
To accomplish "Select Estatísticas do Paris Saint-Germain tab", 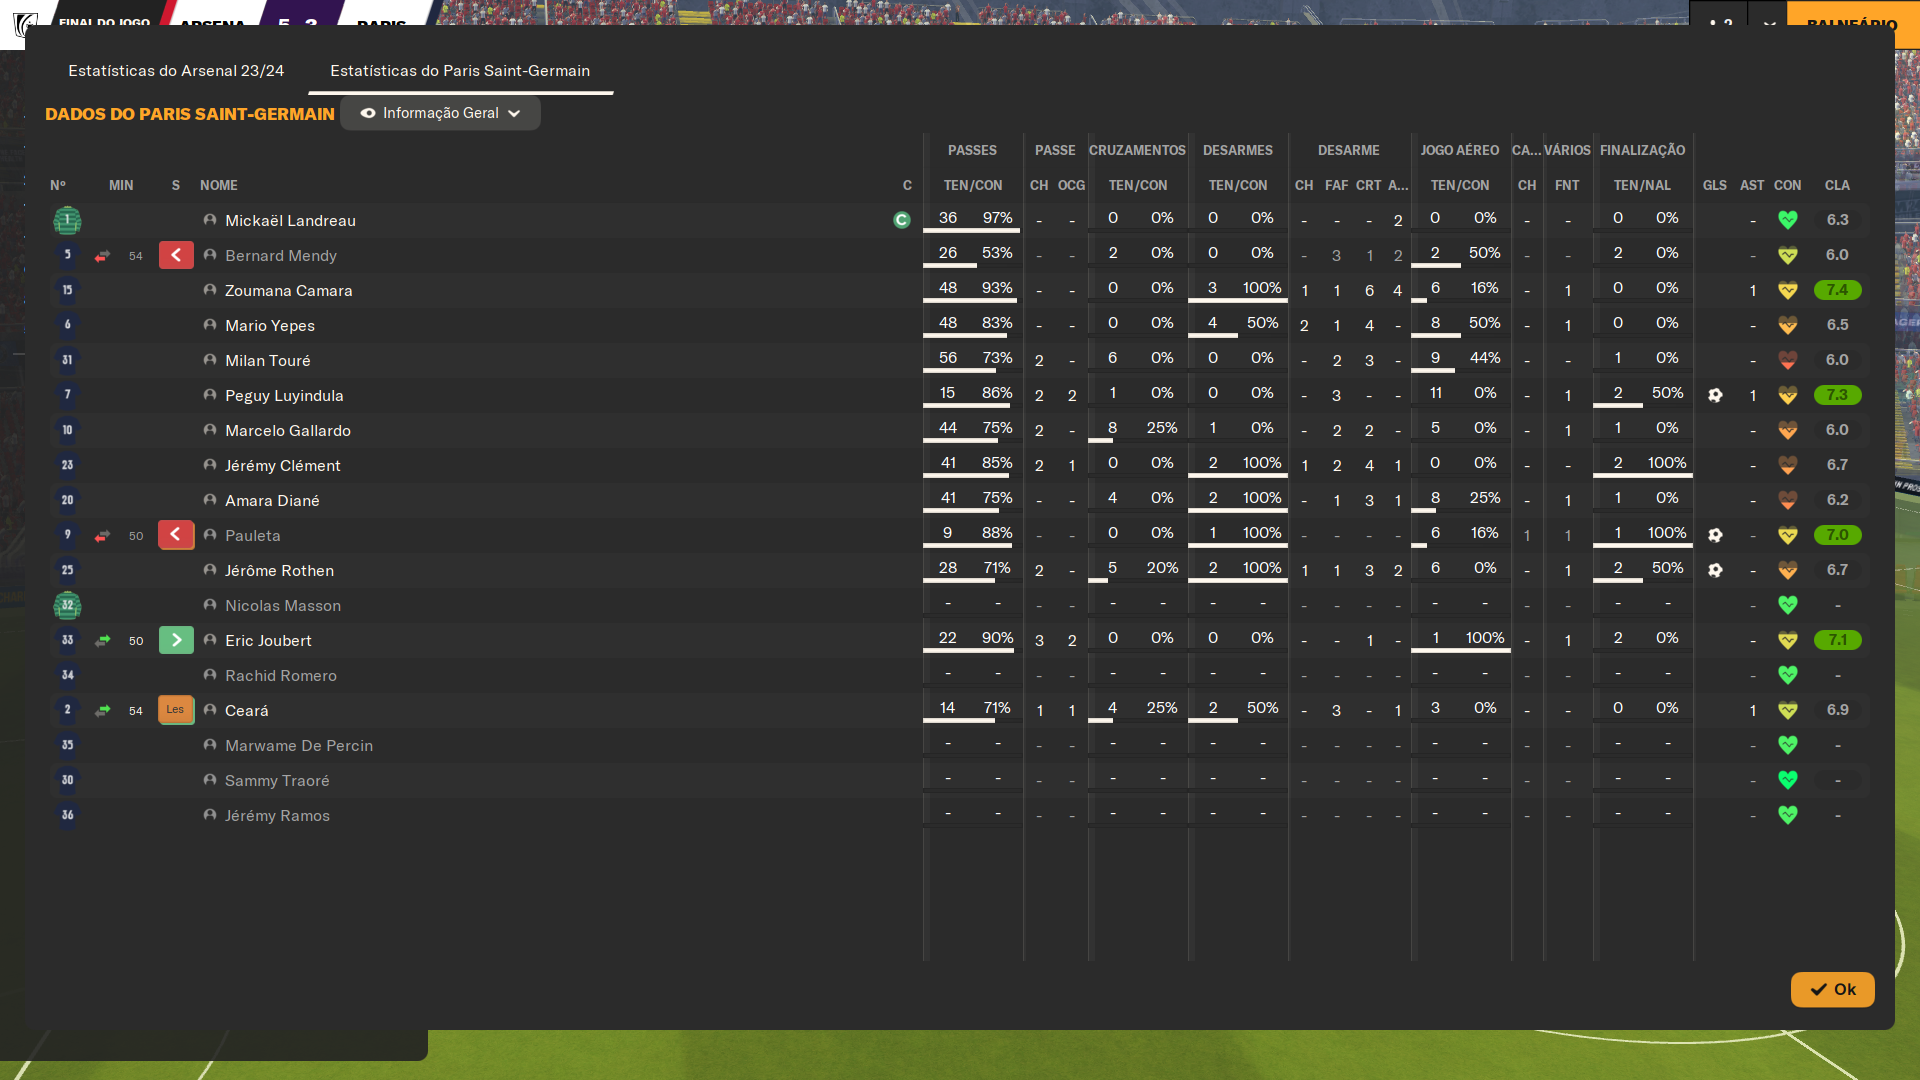I will (460, 71).
